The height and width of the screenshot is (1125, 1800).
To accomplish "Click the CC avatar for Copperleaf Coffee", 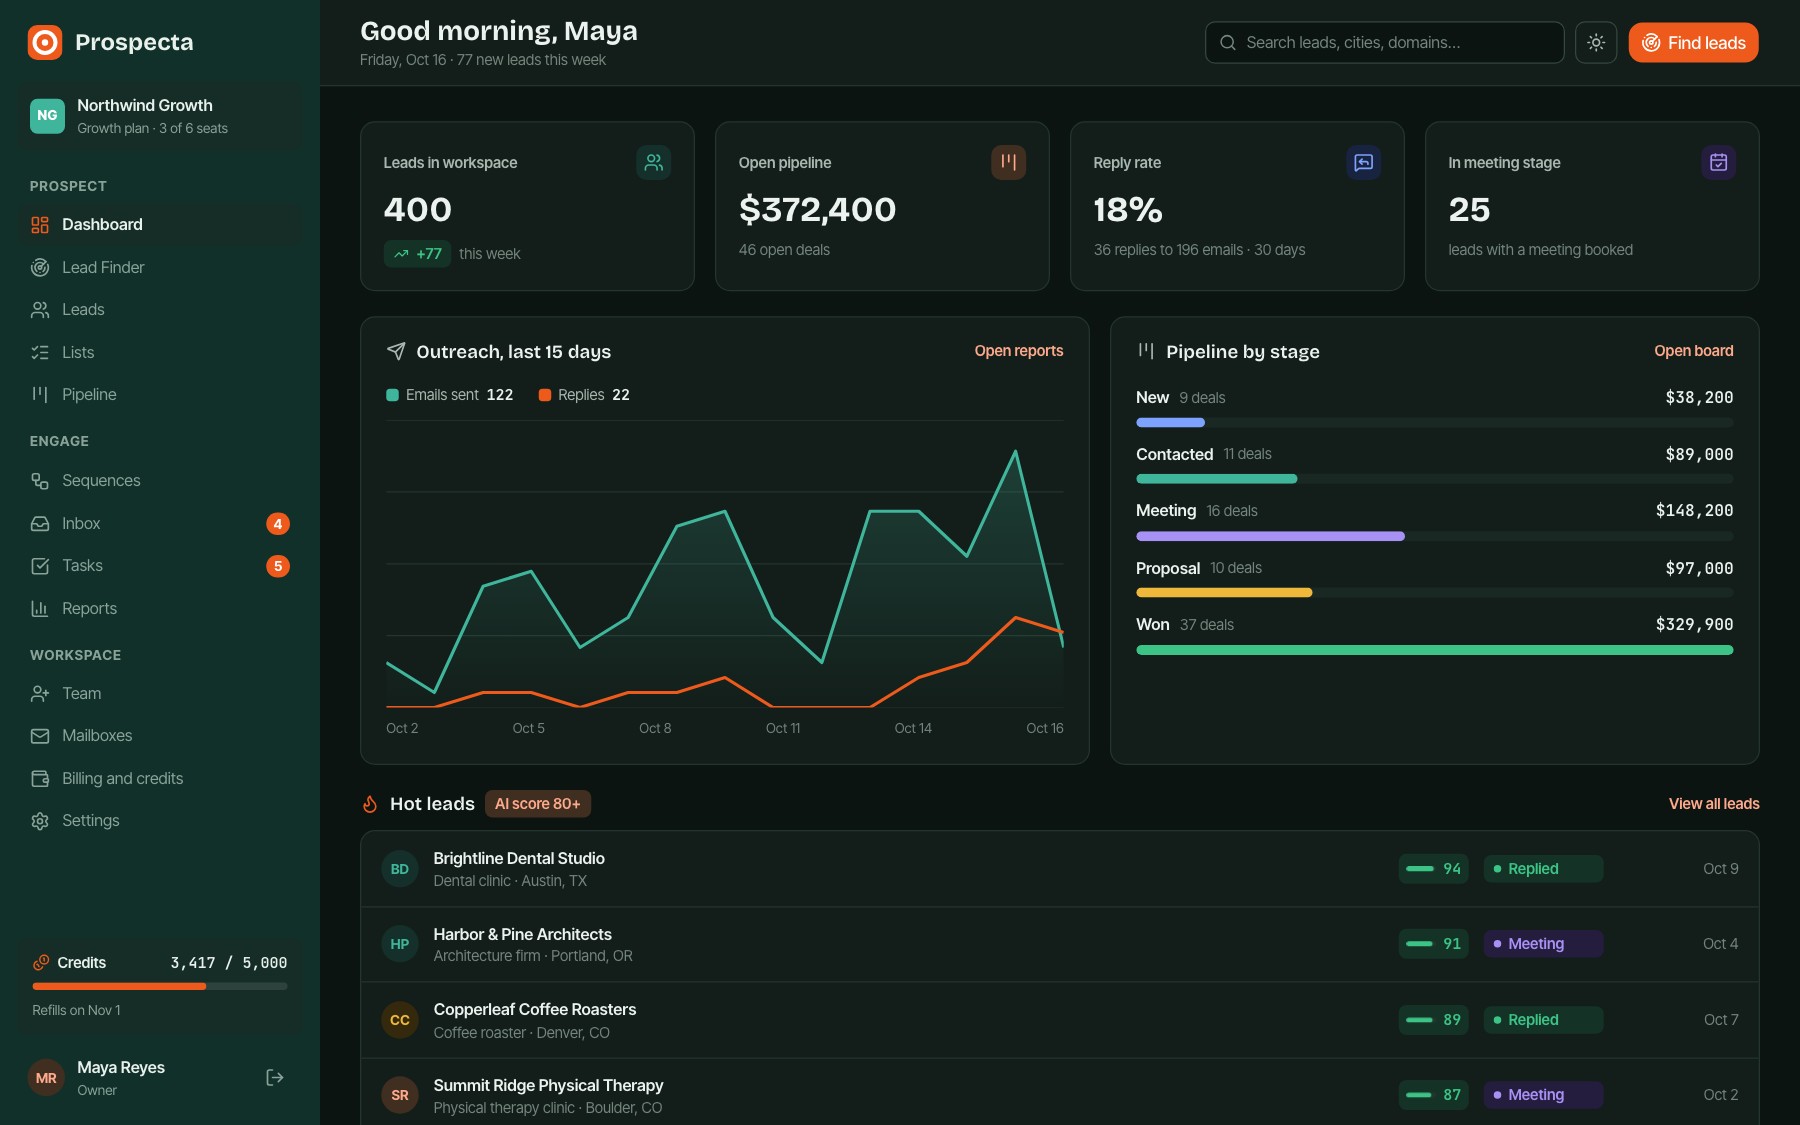I will (400, 1020).
